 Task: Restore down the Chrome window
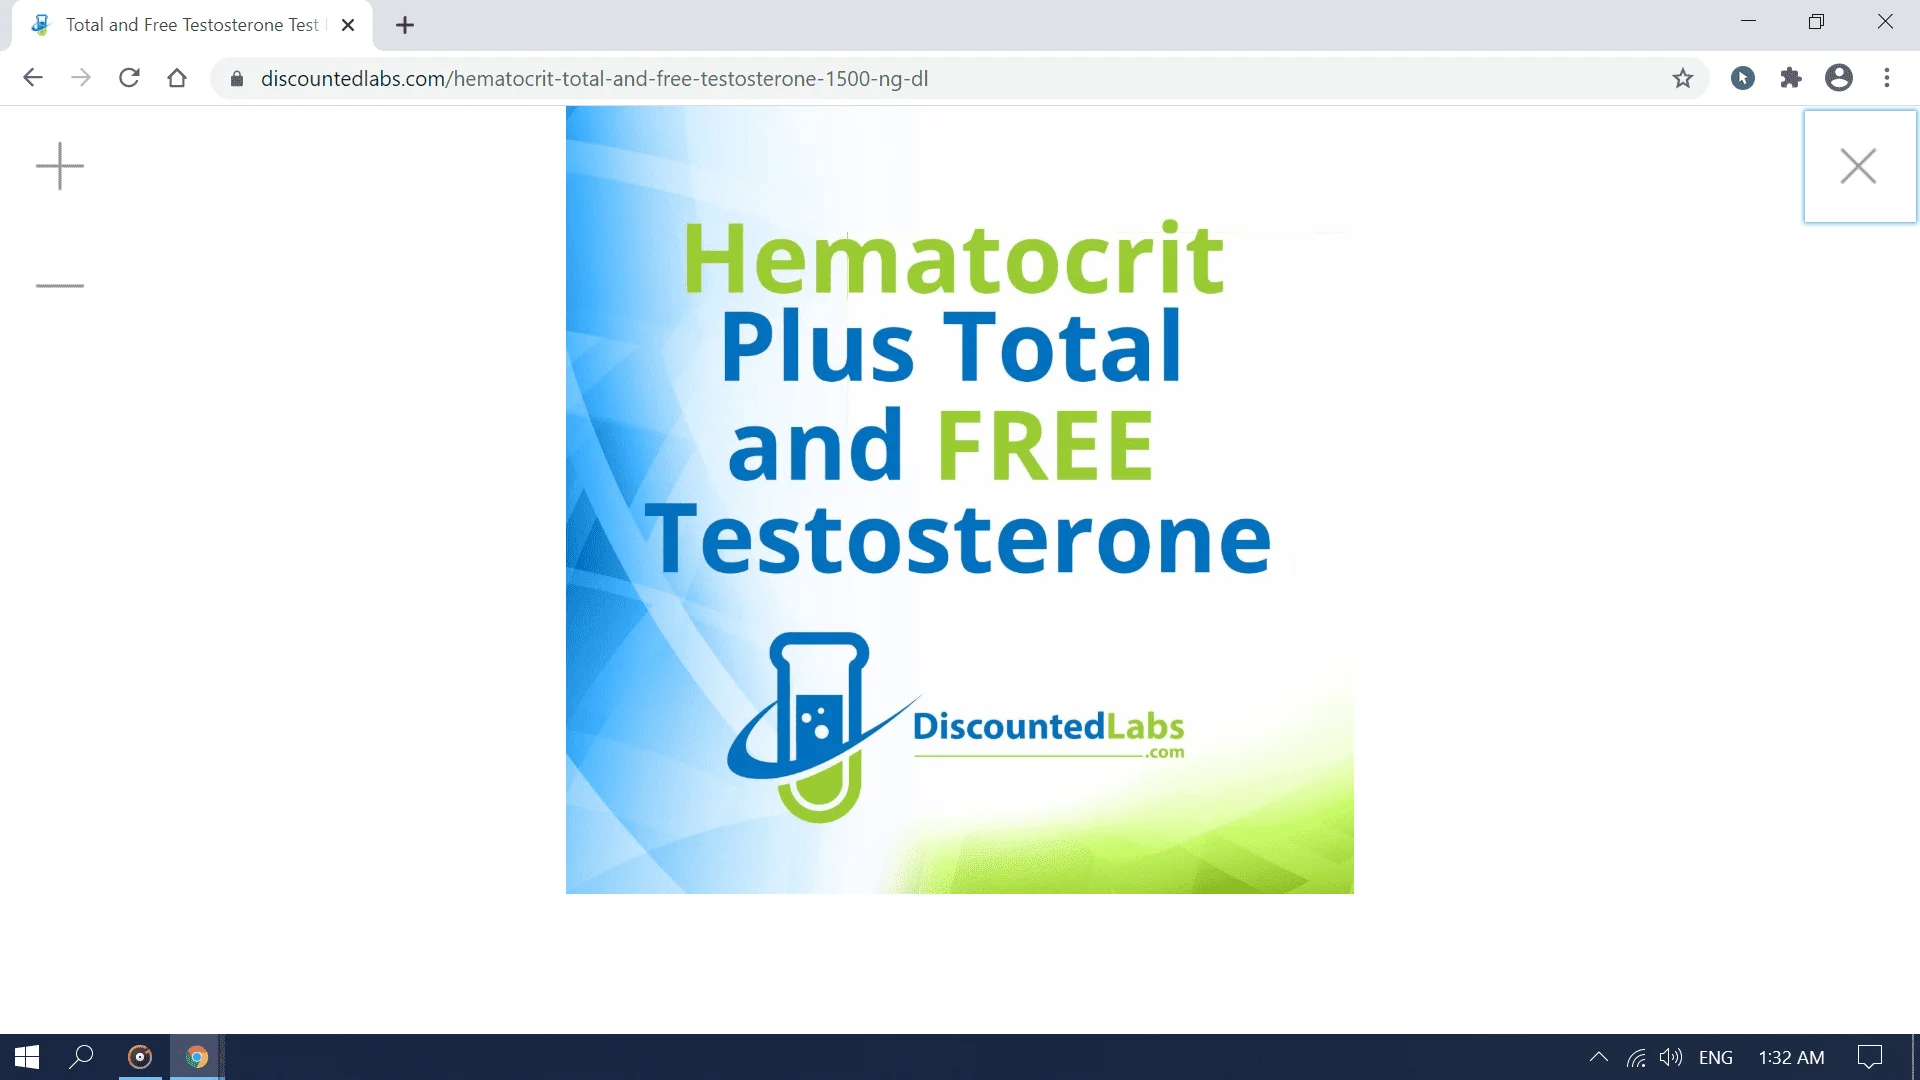[1816, 21]
